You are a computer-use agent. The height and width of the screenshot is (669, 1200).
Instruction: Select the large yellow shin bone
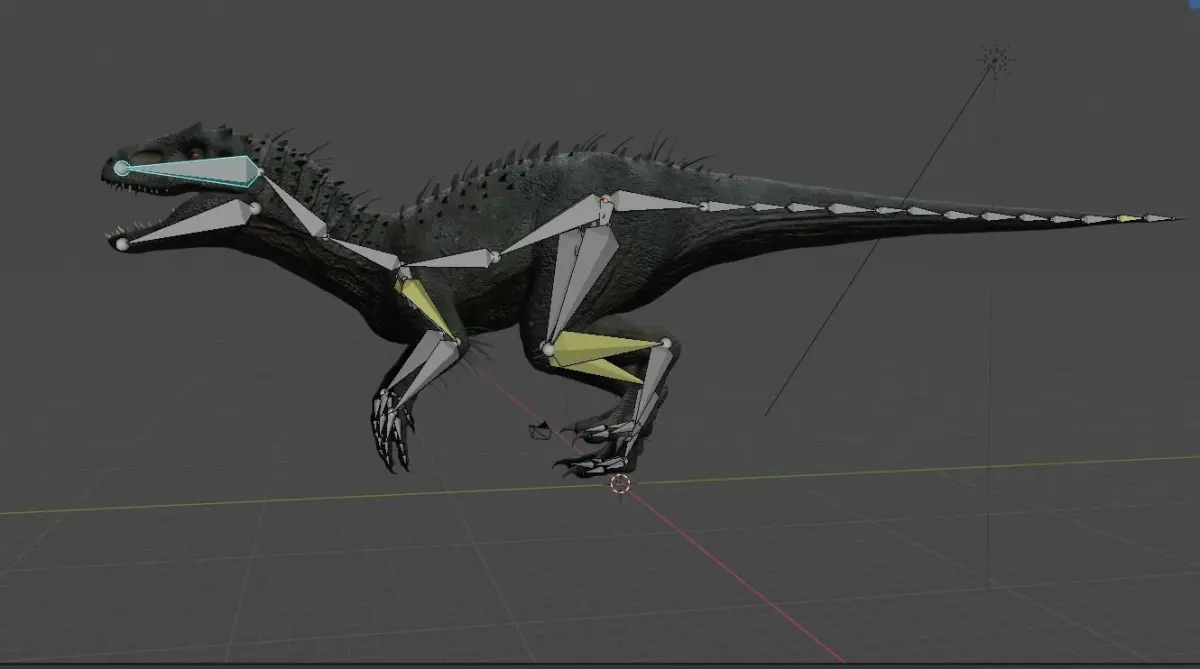(x=603, y=348)
